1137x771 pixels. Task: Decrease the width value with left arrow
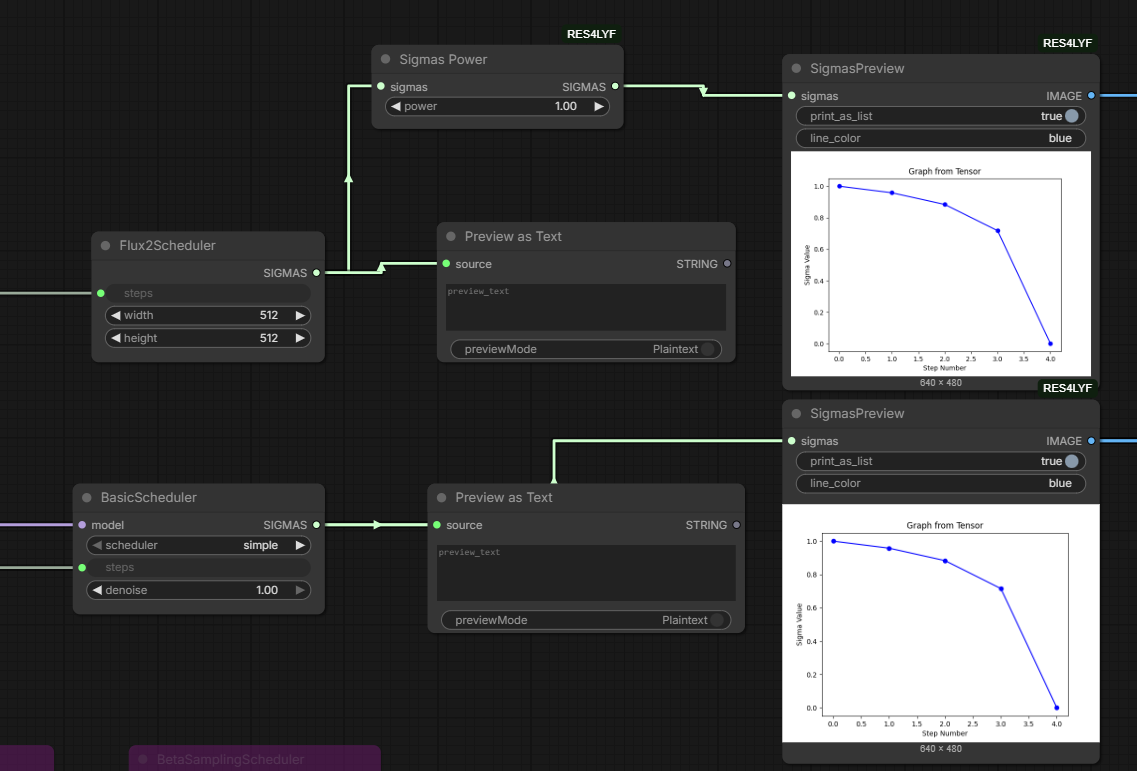[x=115, y=316]
